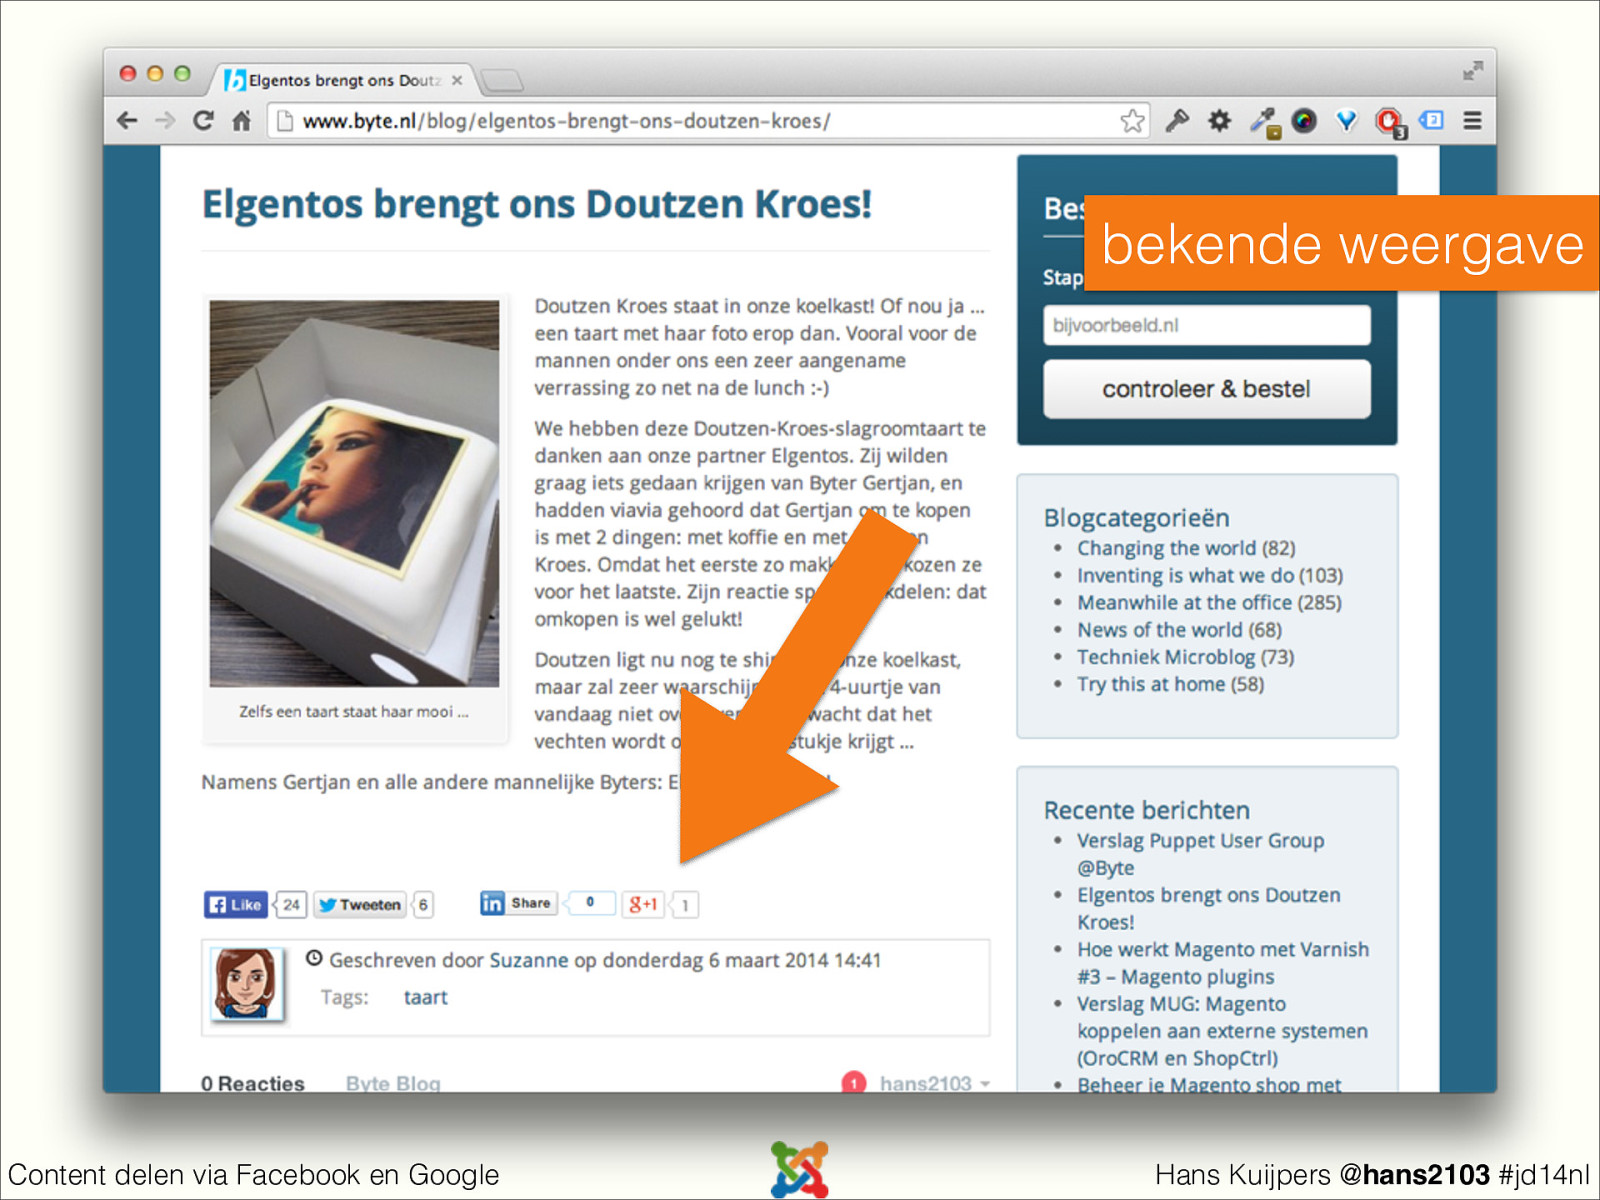Enter fullscreen with the window's expand arrows

(x=1472, y=71)
